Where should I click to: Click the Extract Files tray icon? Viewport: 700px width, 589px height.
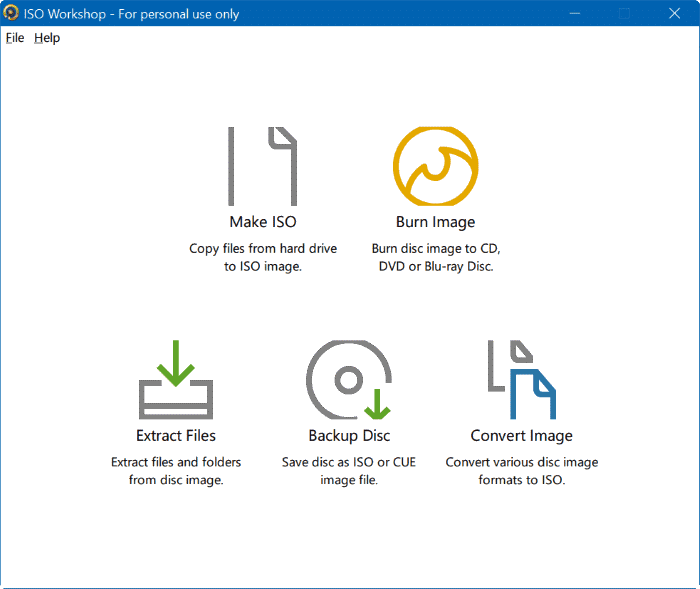click(x=176, y=380)
